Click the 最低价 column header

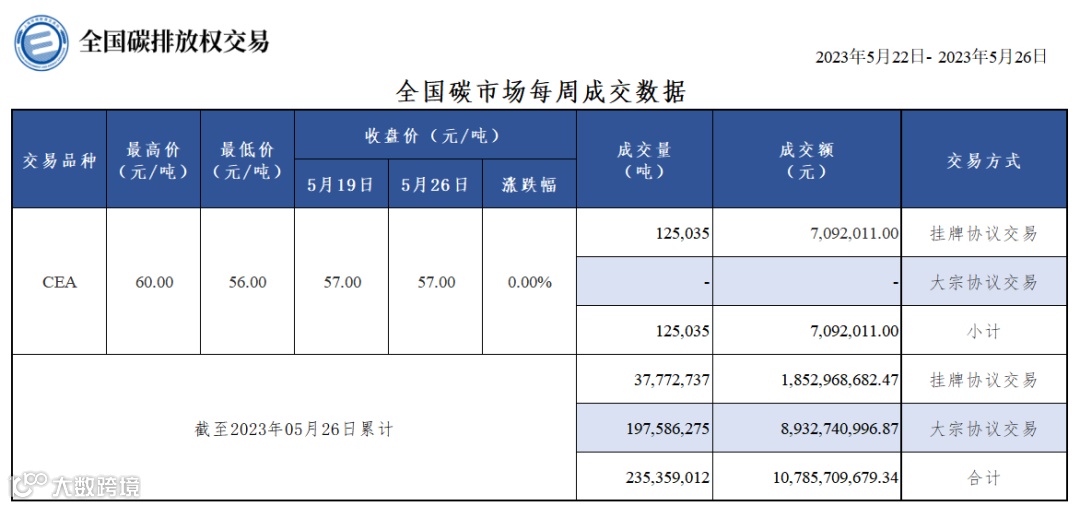[247, 161]
